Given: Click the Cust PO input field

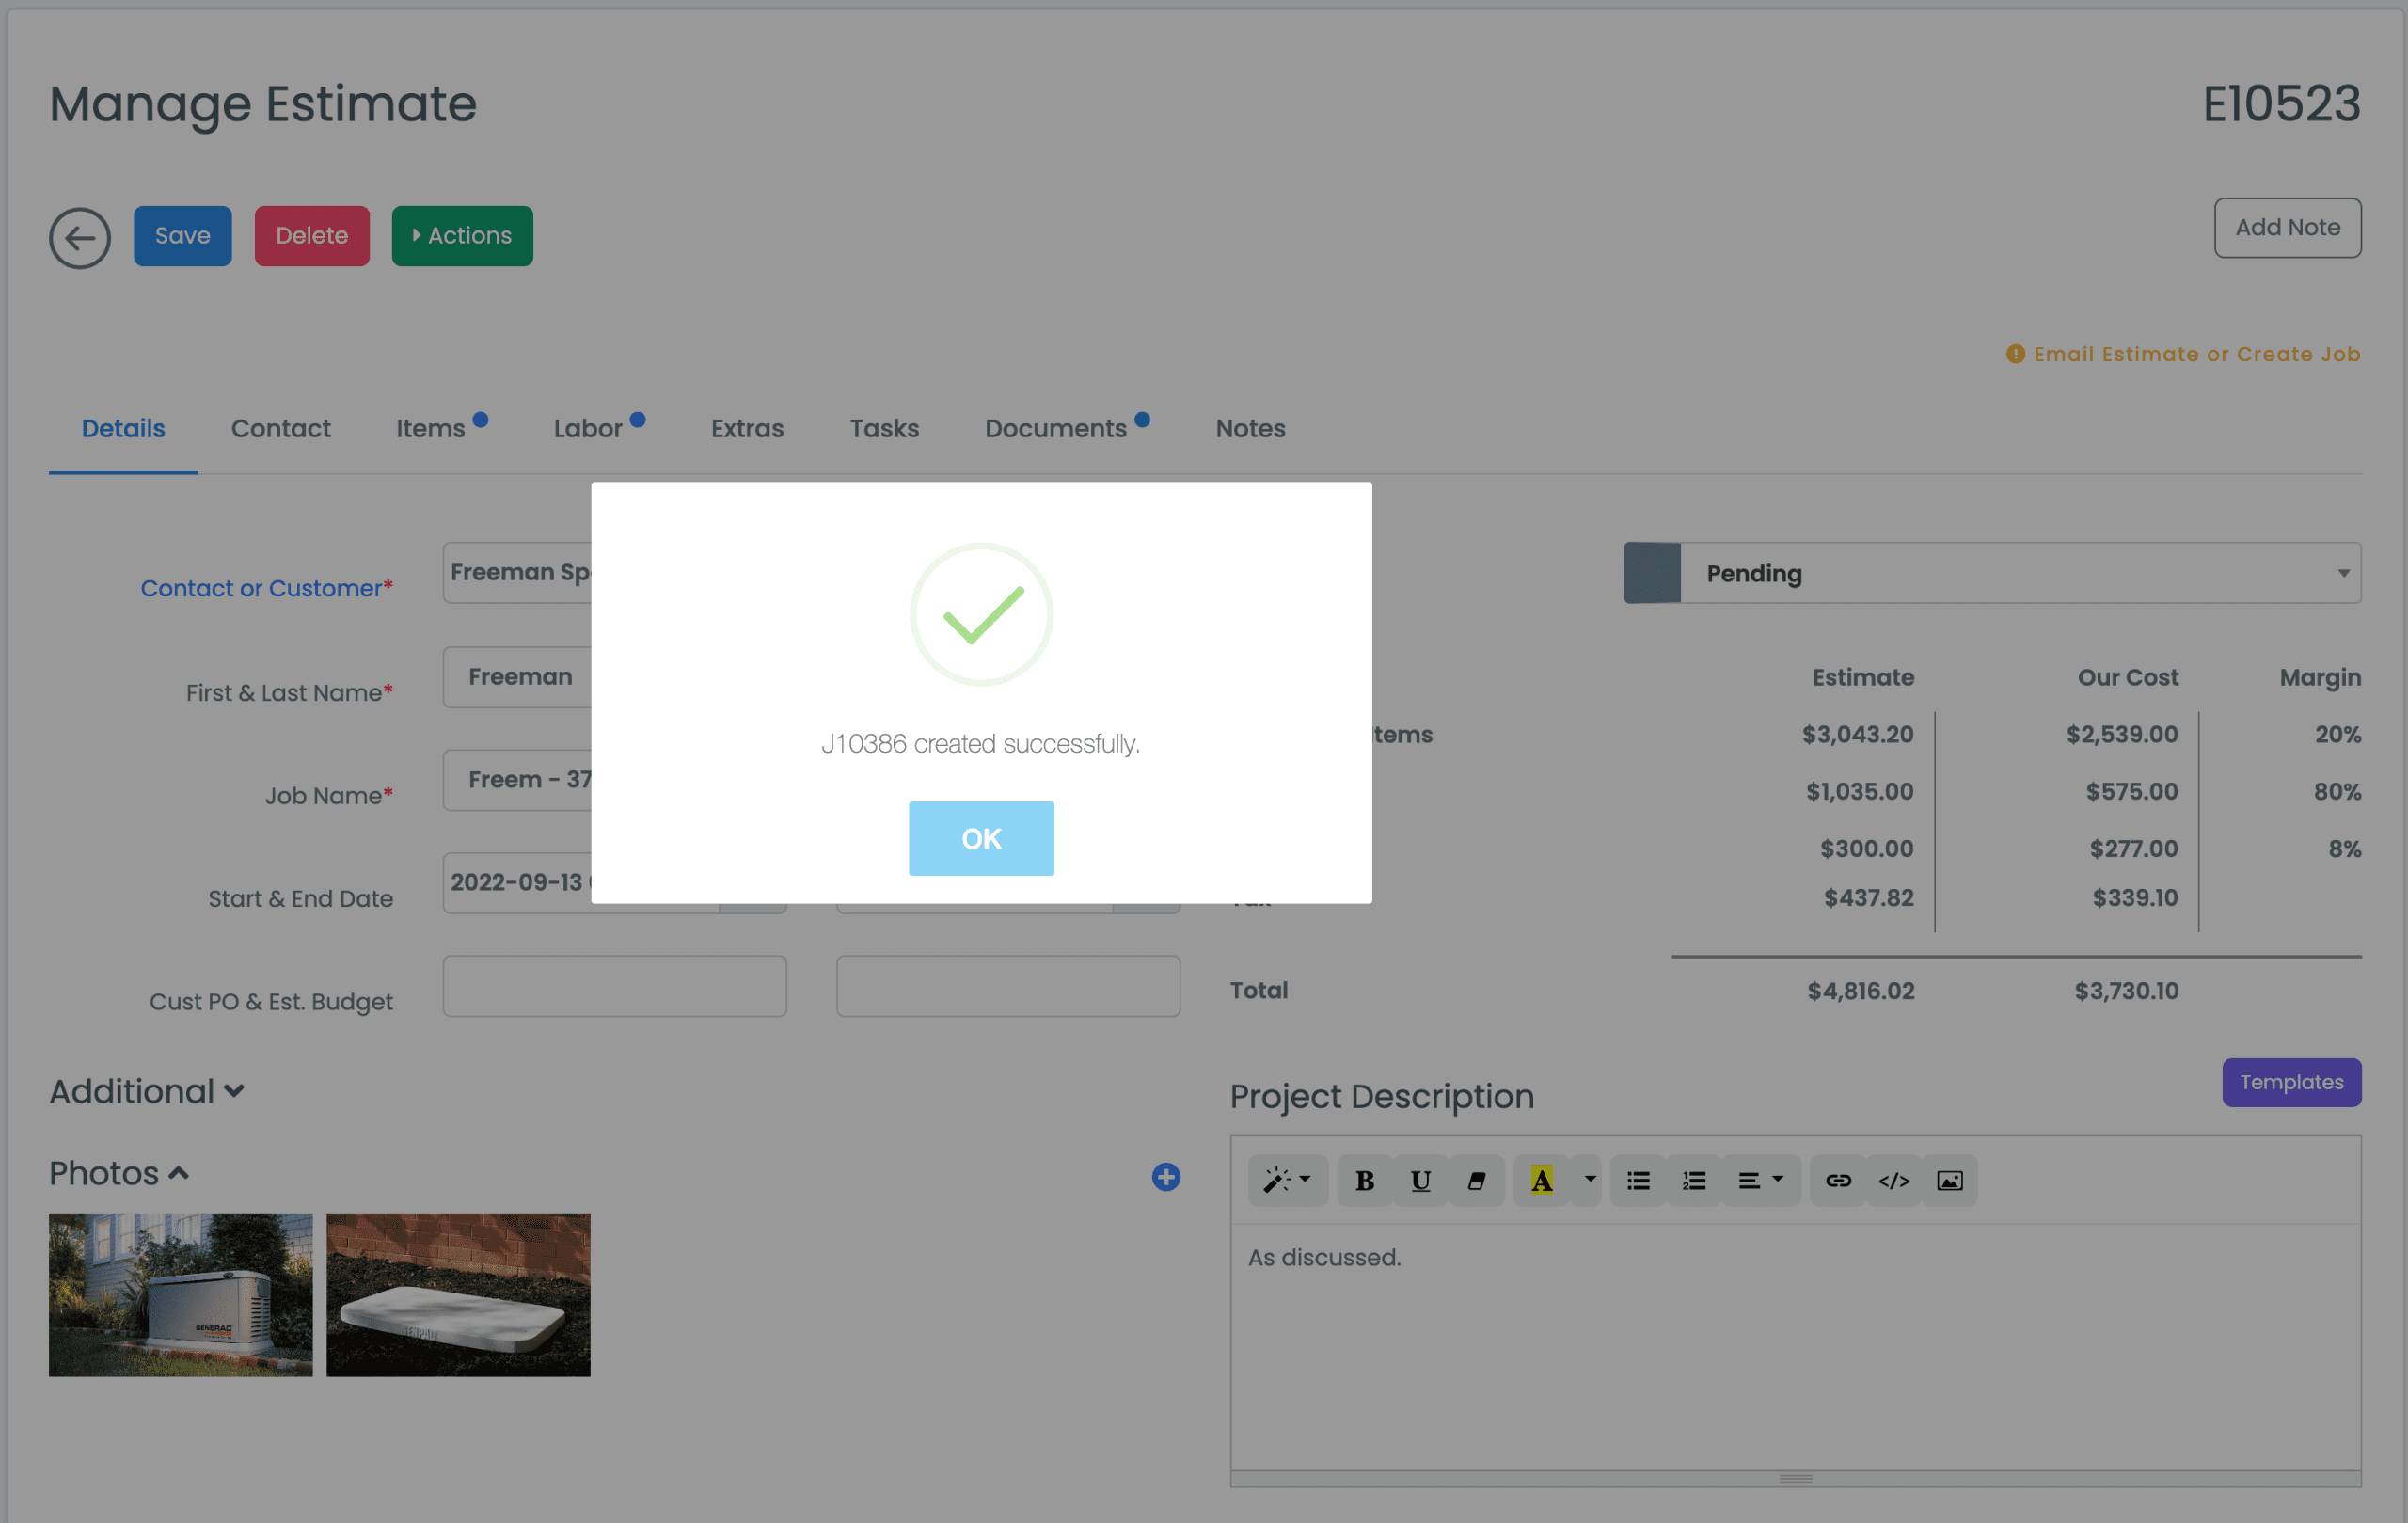Looking at the screenshot, I should coord(614,986).
